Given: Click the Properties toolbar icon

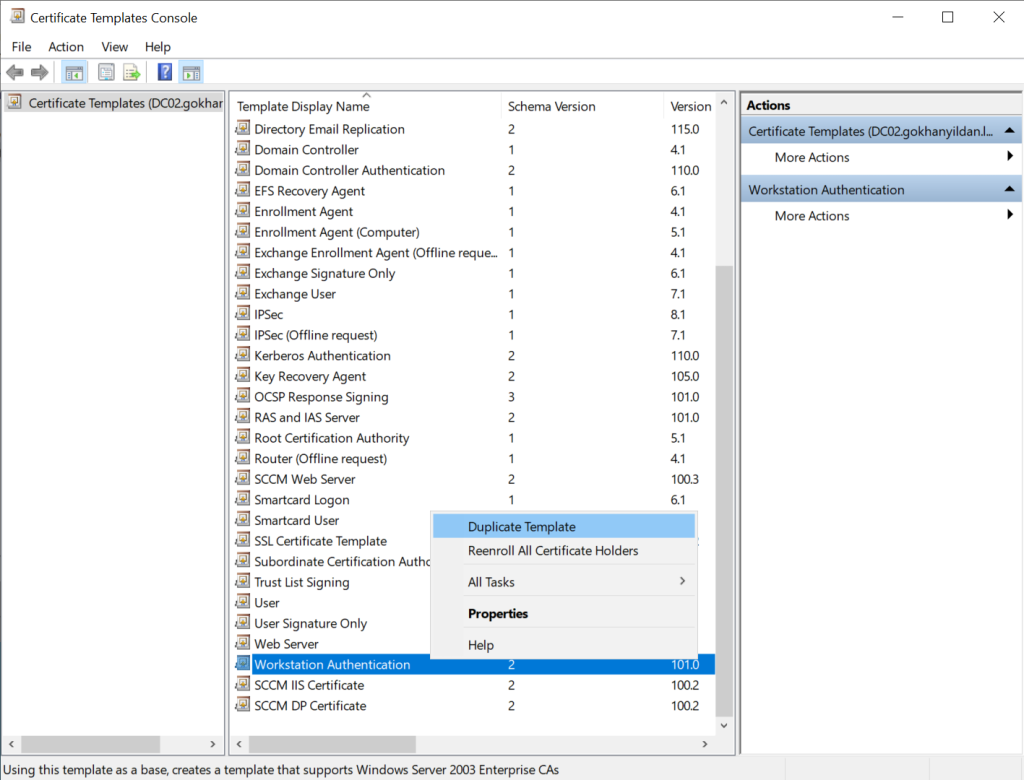Looking at the screenshot, I should (x=106, y=73).
